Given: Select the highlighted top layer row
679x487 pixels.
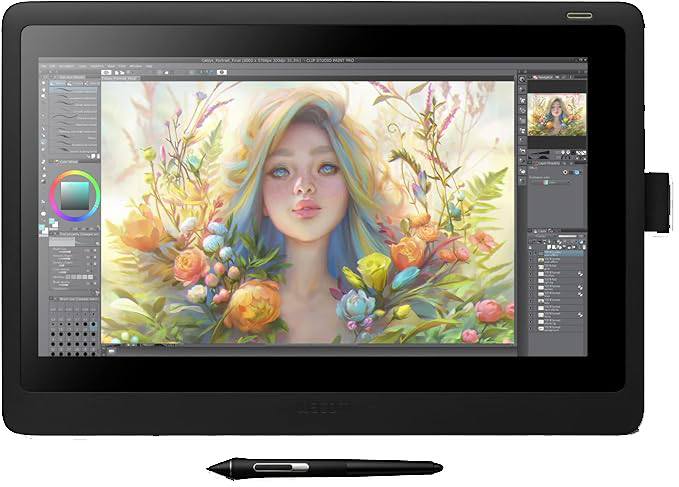Looking at the screenshot, I should (x=556, y=253).
